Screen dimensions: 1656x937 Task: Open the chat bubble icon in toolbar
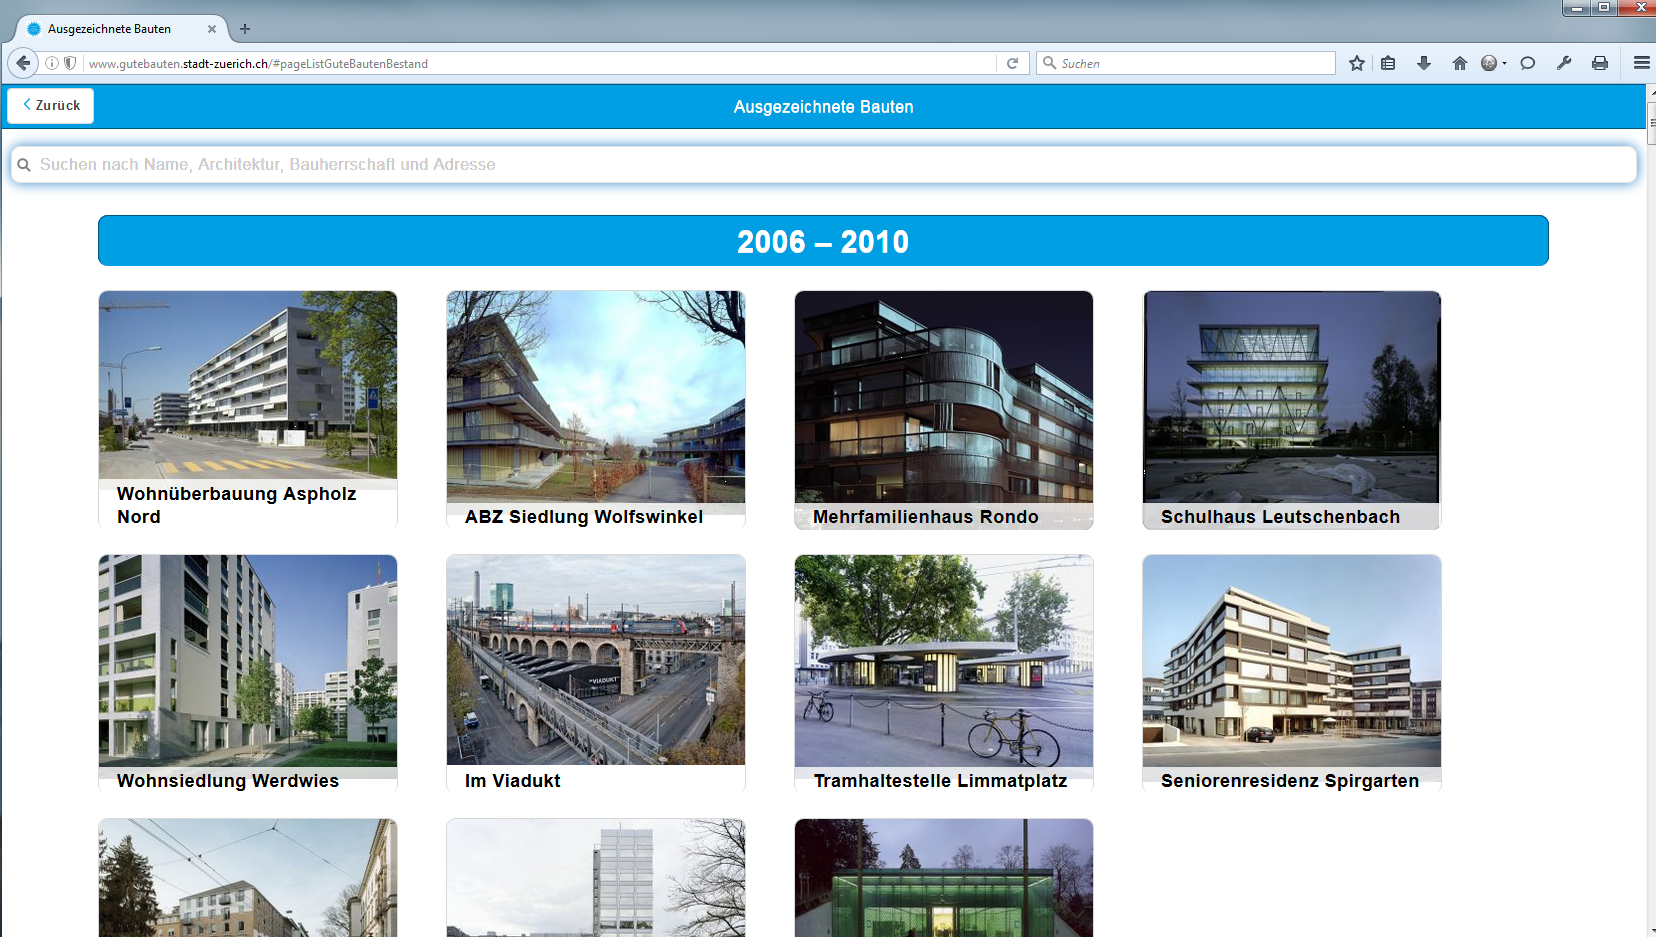(x=1528, y=63)
